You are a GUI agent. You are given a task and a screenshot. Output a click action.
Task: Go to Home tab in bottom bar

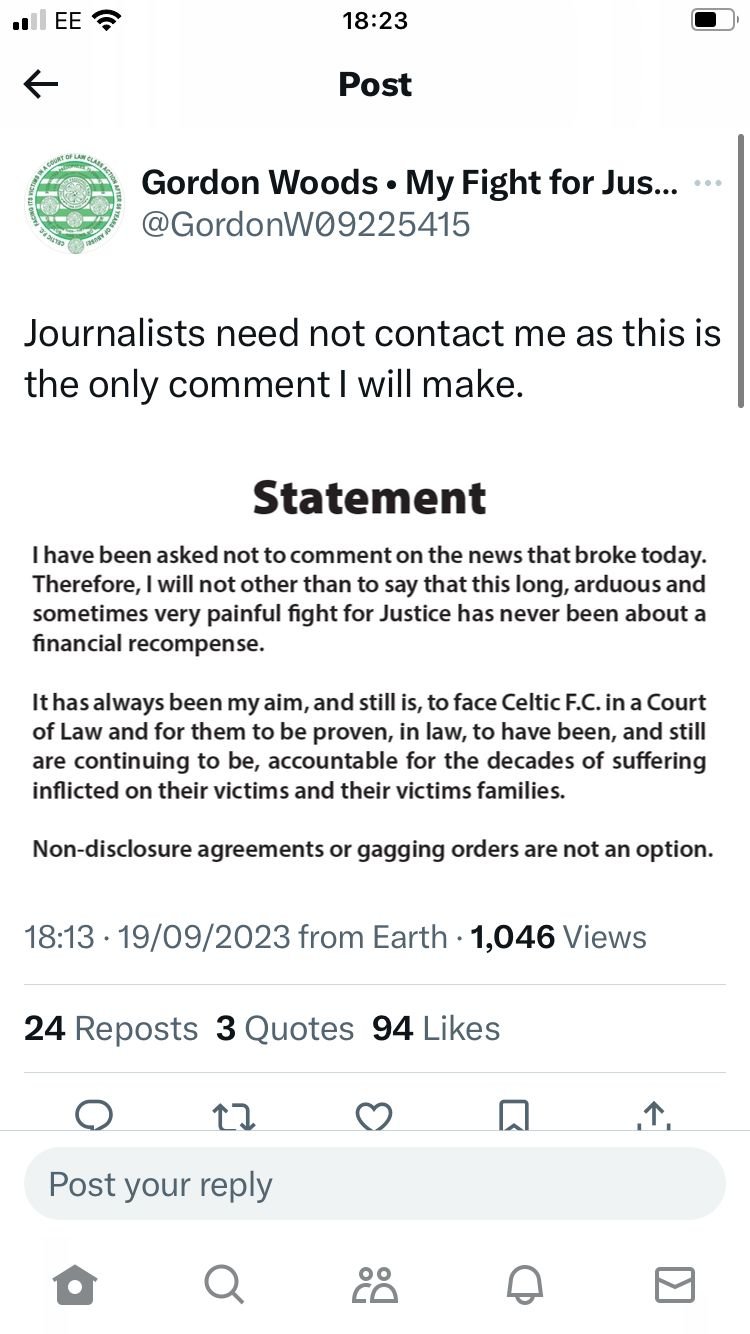(76, 1284)
